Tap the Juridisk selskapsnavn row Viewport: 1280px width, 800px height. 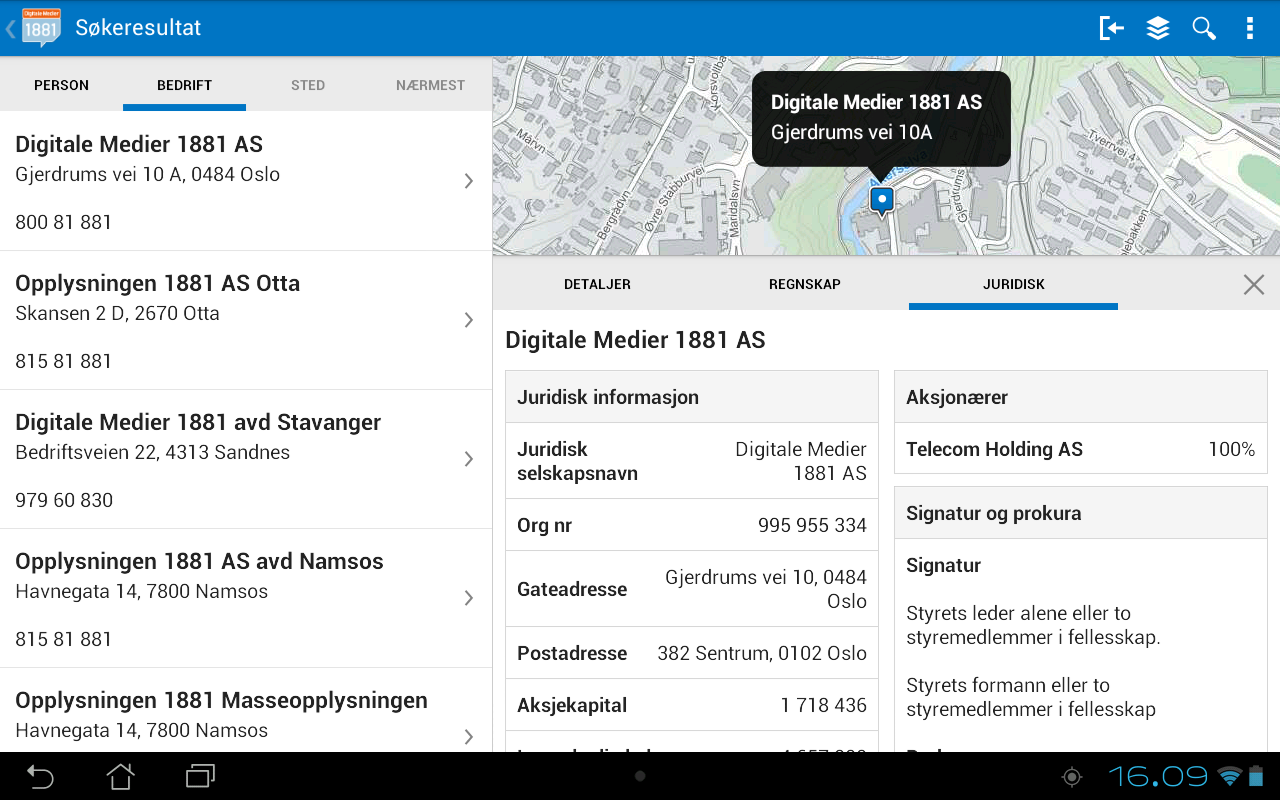click(x=692, y=461)
